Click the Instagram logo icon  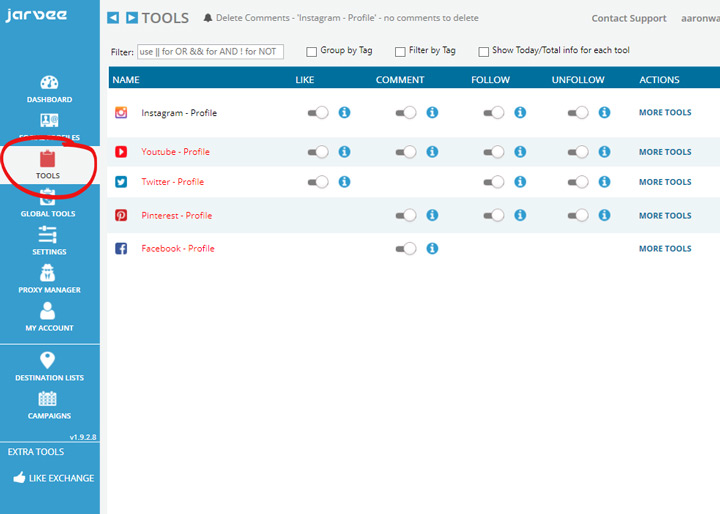(121, 113)
